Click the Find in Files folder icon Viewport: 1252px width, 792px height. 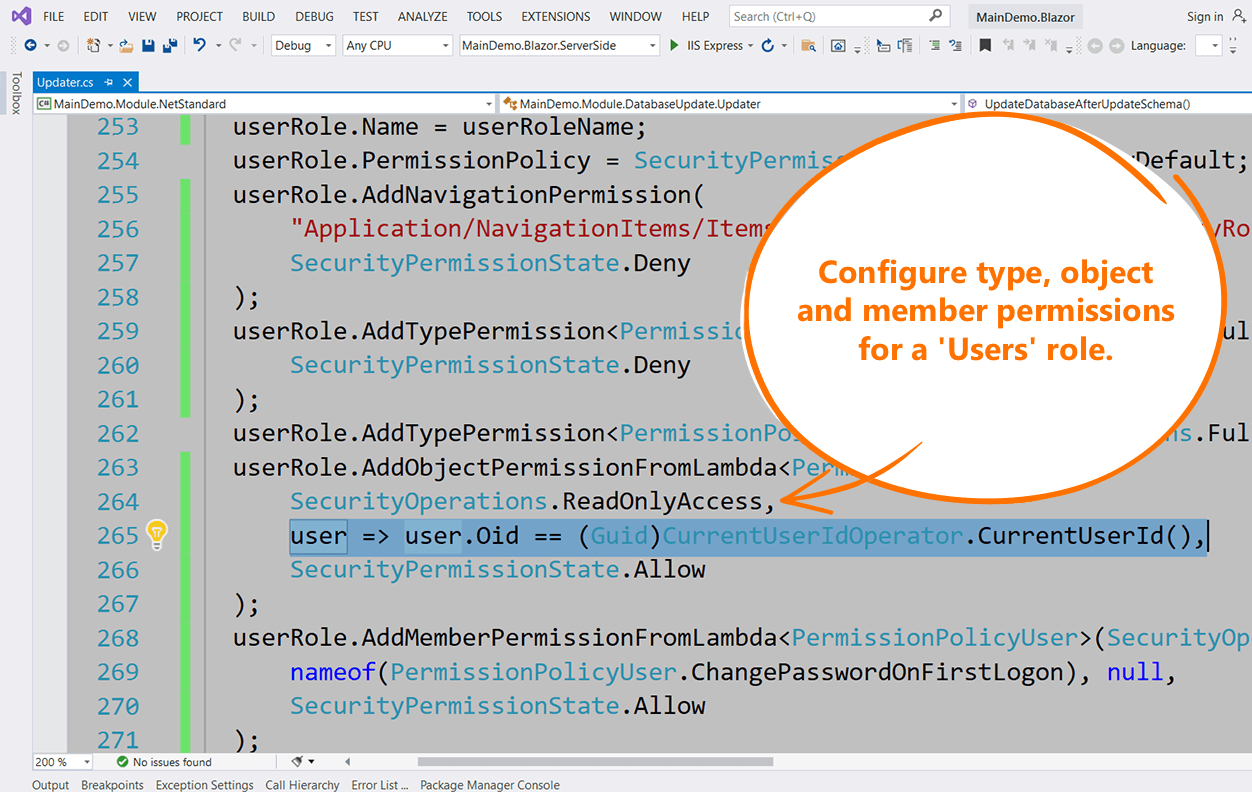click(808, 46)
